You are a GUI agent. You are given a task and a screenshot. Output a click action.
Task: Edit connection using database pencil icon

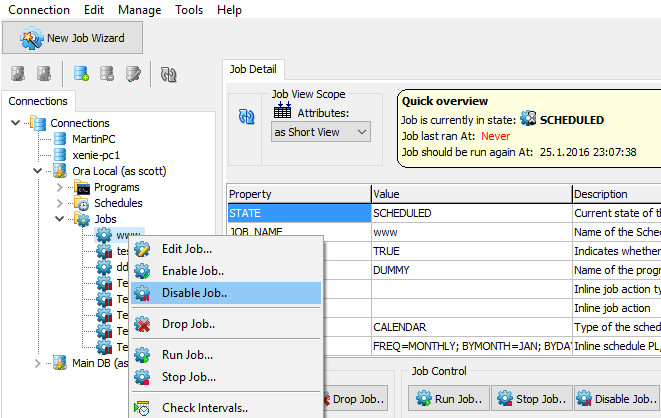(x=133, y=74)
